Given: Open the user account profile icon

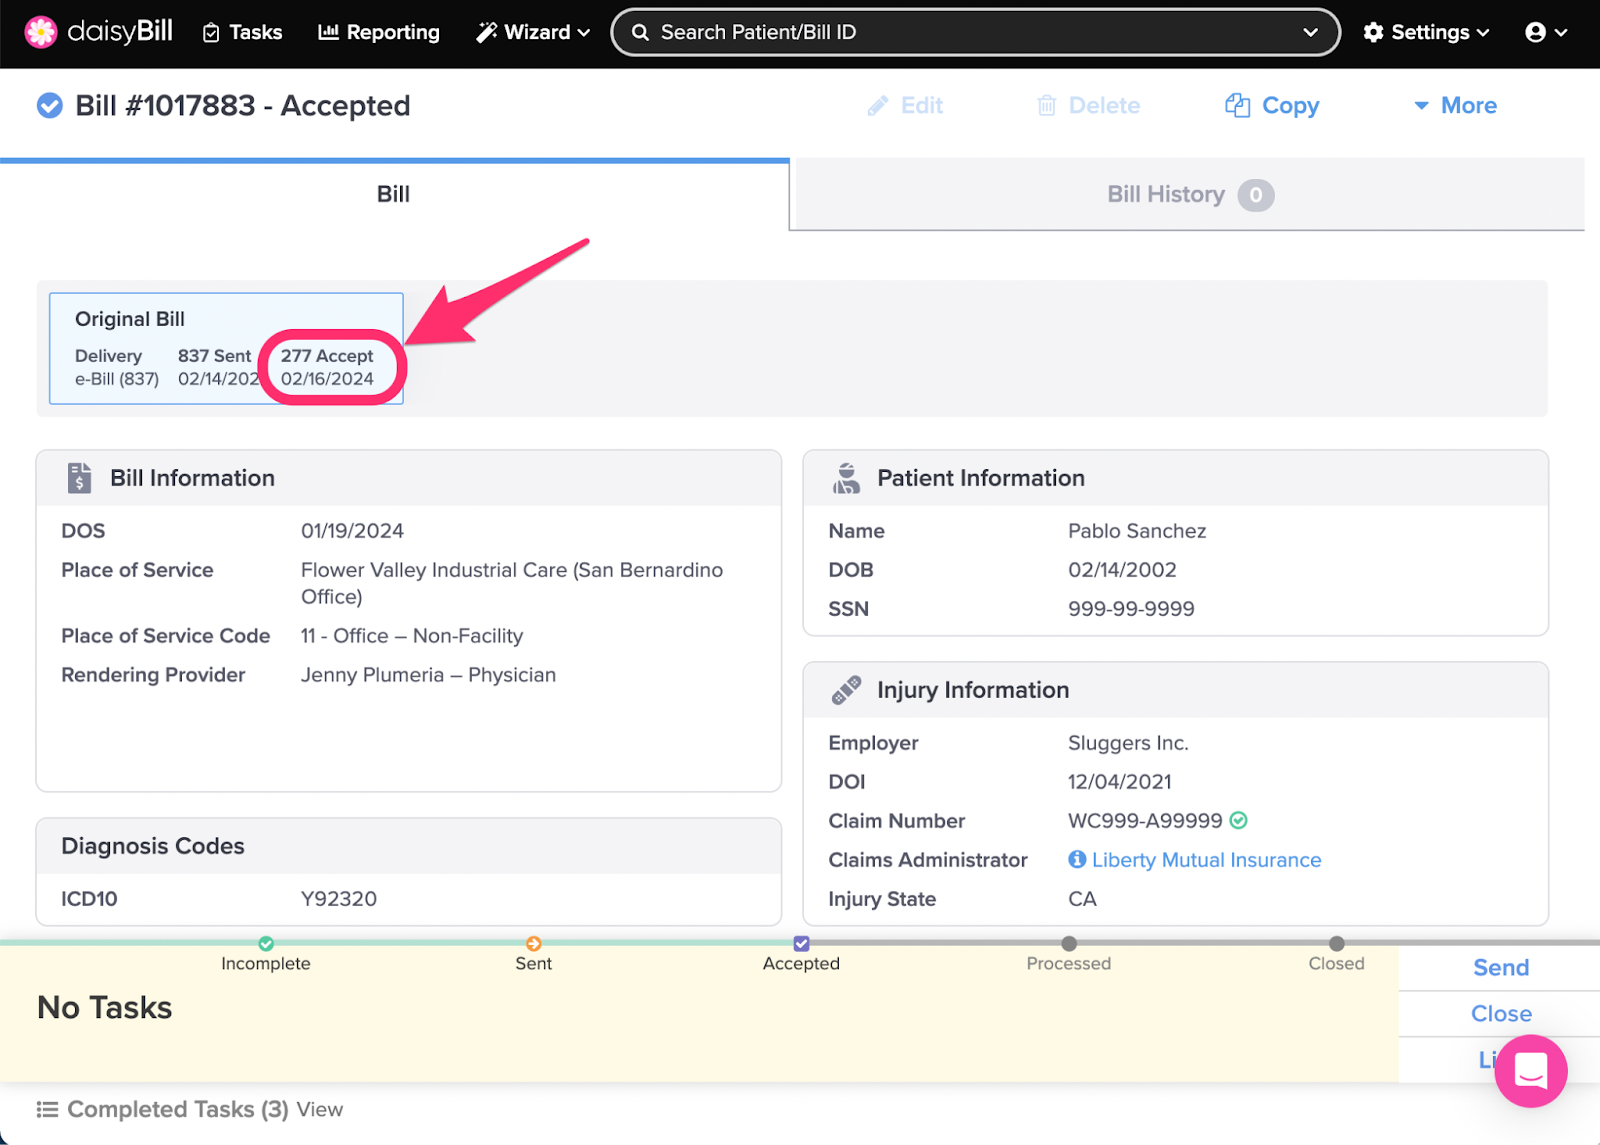Looking at the screenshot, I should coord(1535,32).
